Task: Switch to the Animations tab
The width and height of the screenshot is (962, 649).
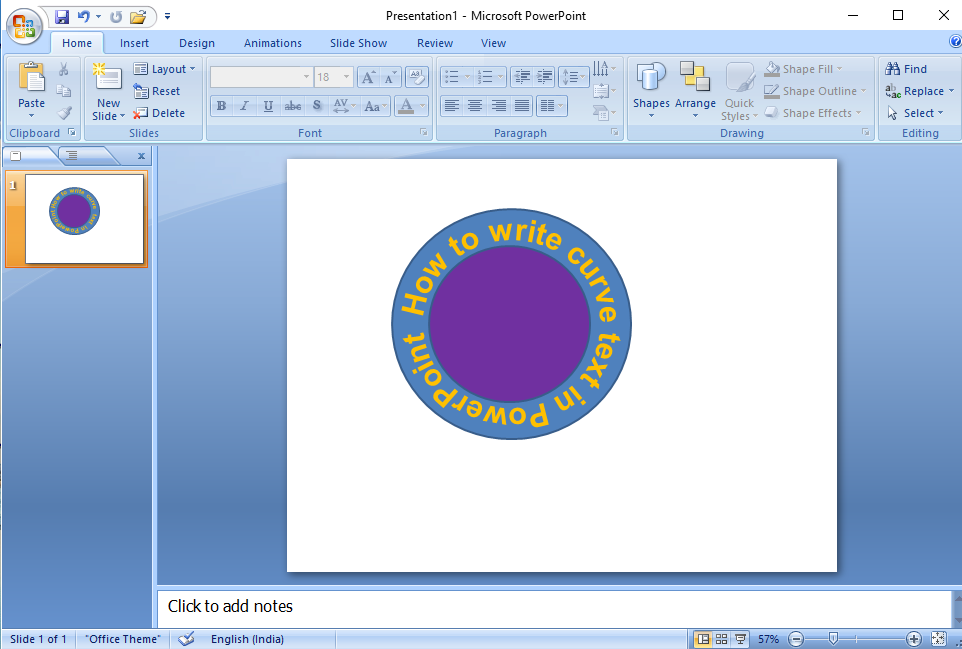Action: (x=272, y=43)
